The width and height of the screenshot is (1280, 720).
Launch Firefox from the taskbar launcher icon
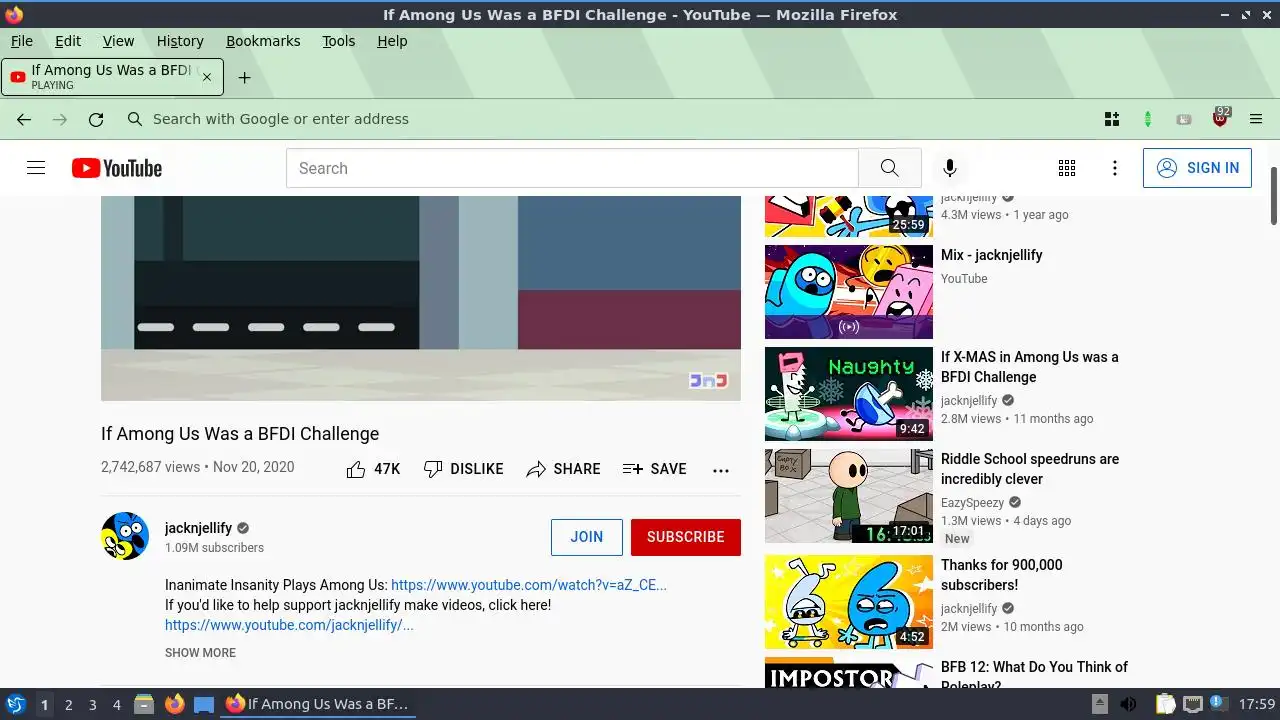174,704
